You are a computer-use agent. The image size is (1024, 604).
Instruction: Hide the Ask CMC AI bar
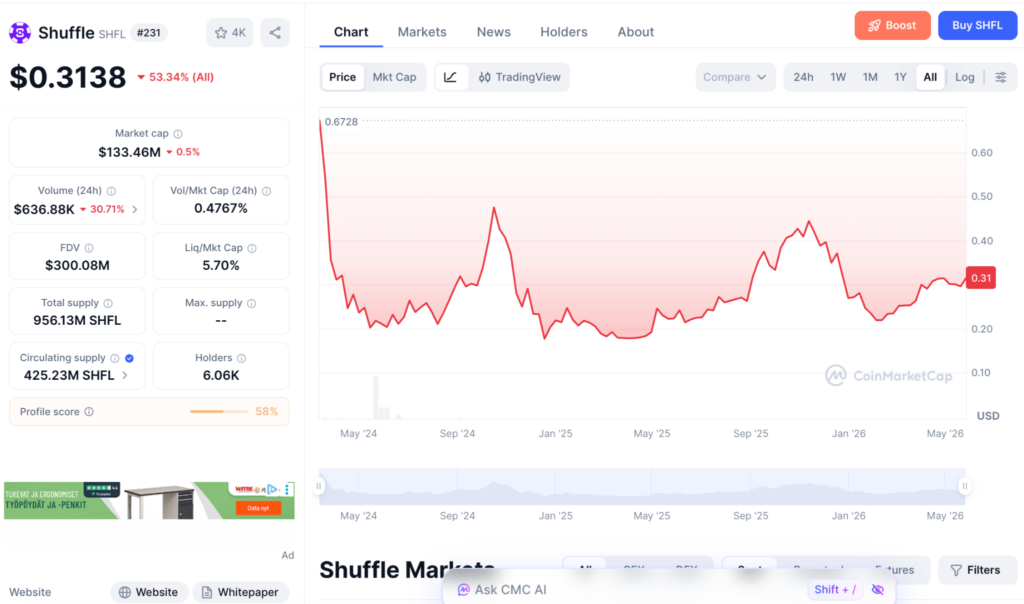click(x=878, y=590)
